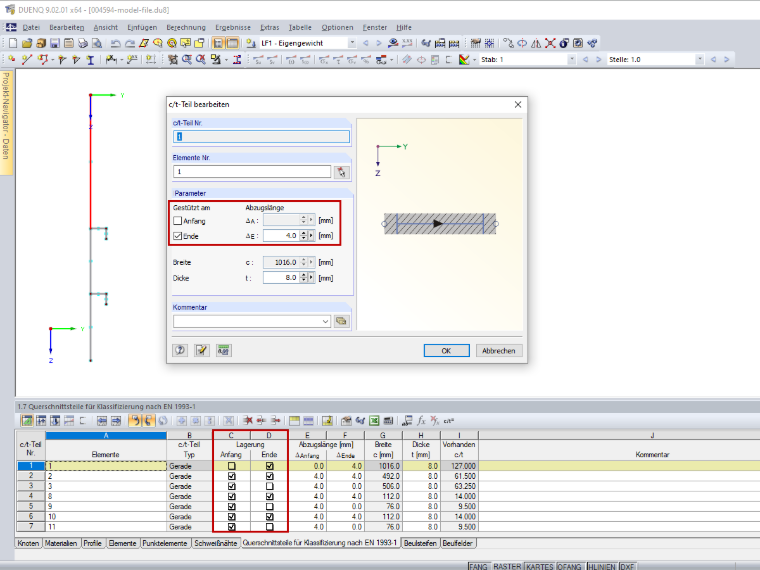Click the arrow right of Dicke t field
The image size is (760, 570).
pos(311,278)
